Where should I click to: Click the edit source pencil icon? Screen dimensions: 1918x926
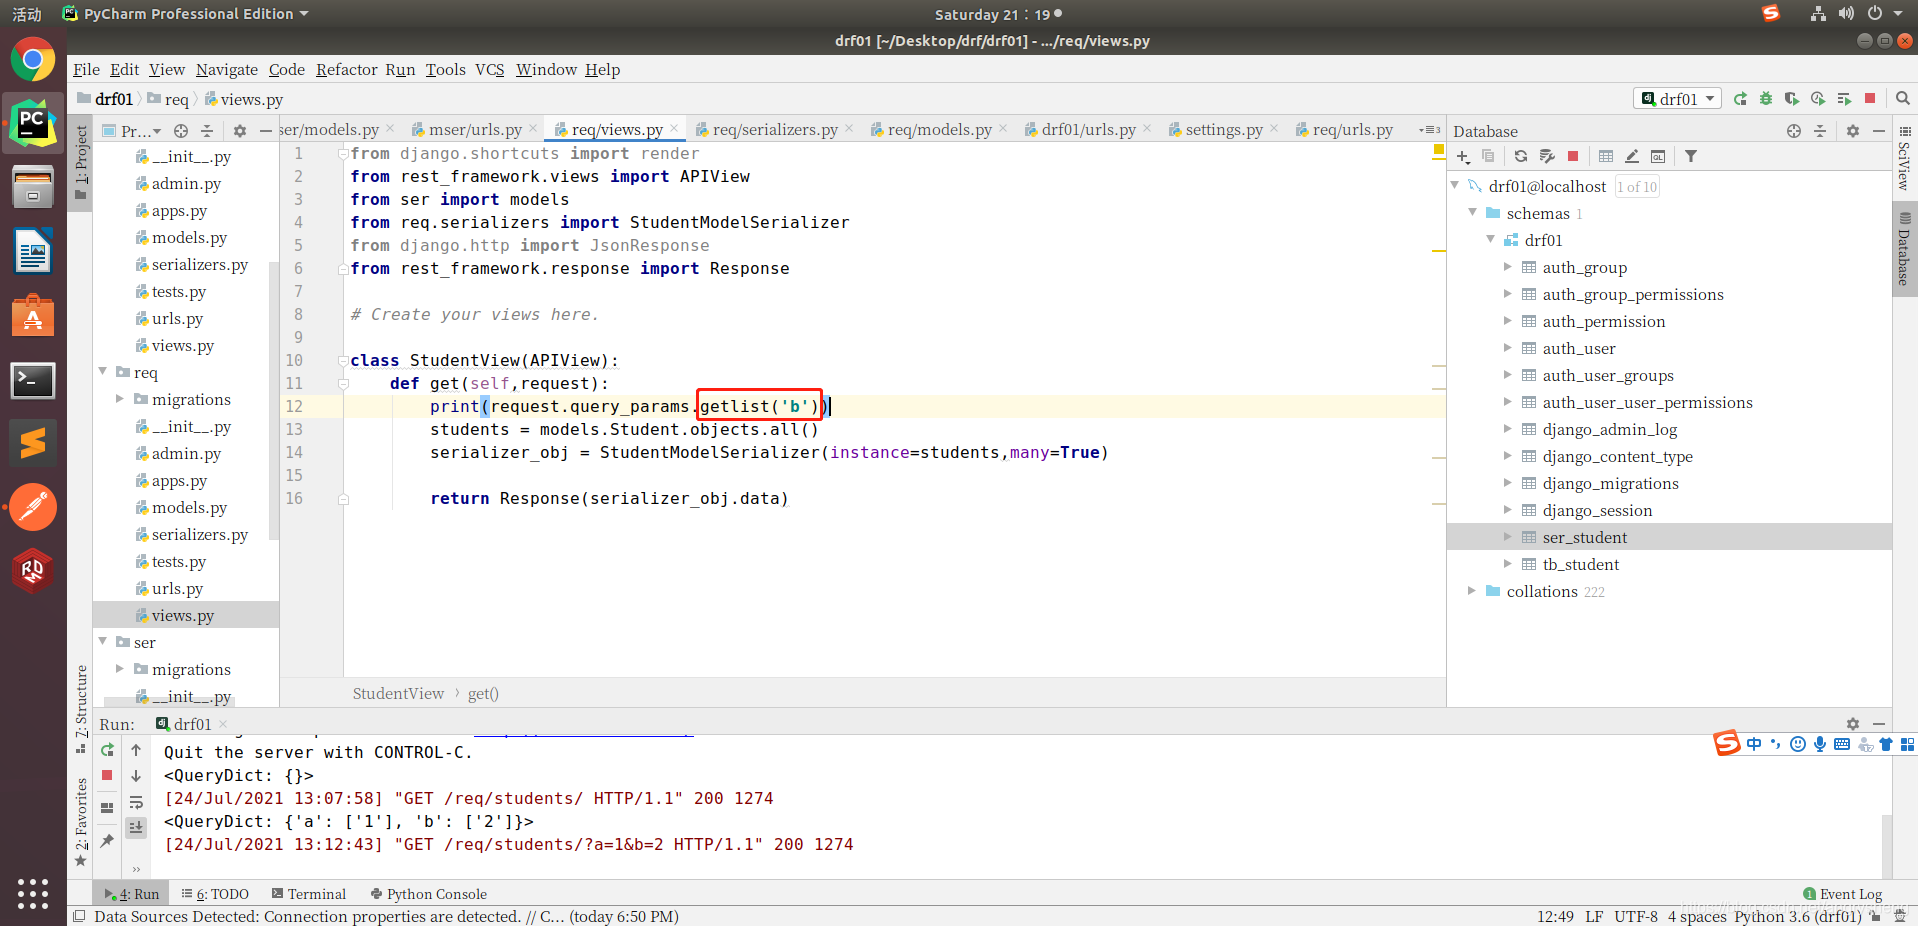pyautogui.click(x=1632, y=156)
